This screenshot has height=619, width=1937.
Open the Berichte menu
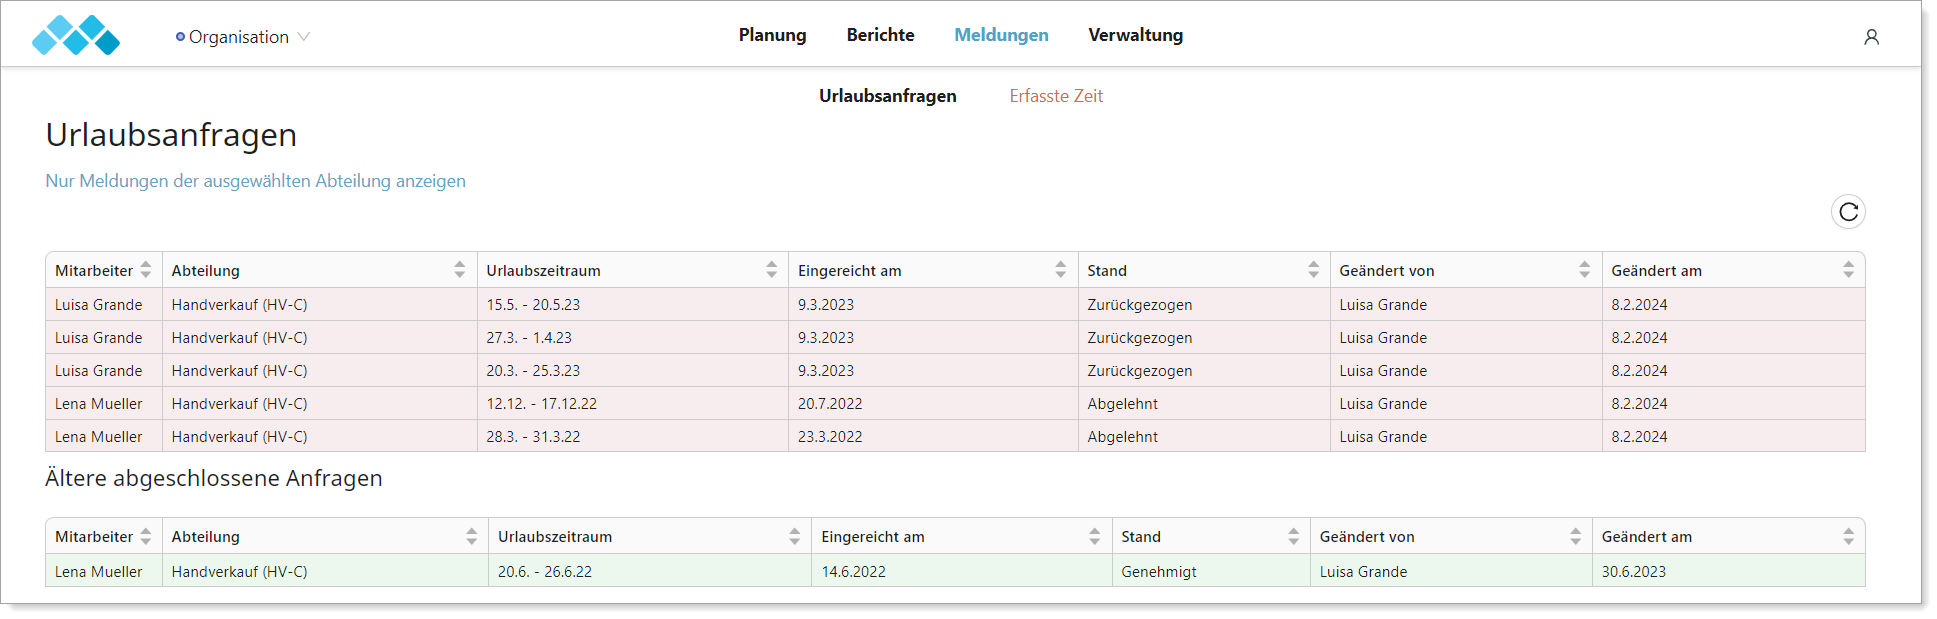(x=880, y=35)
